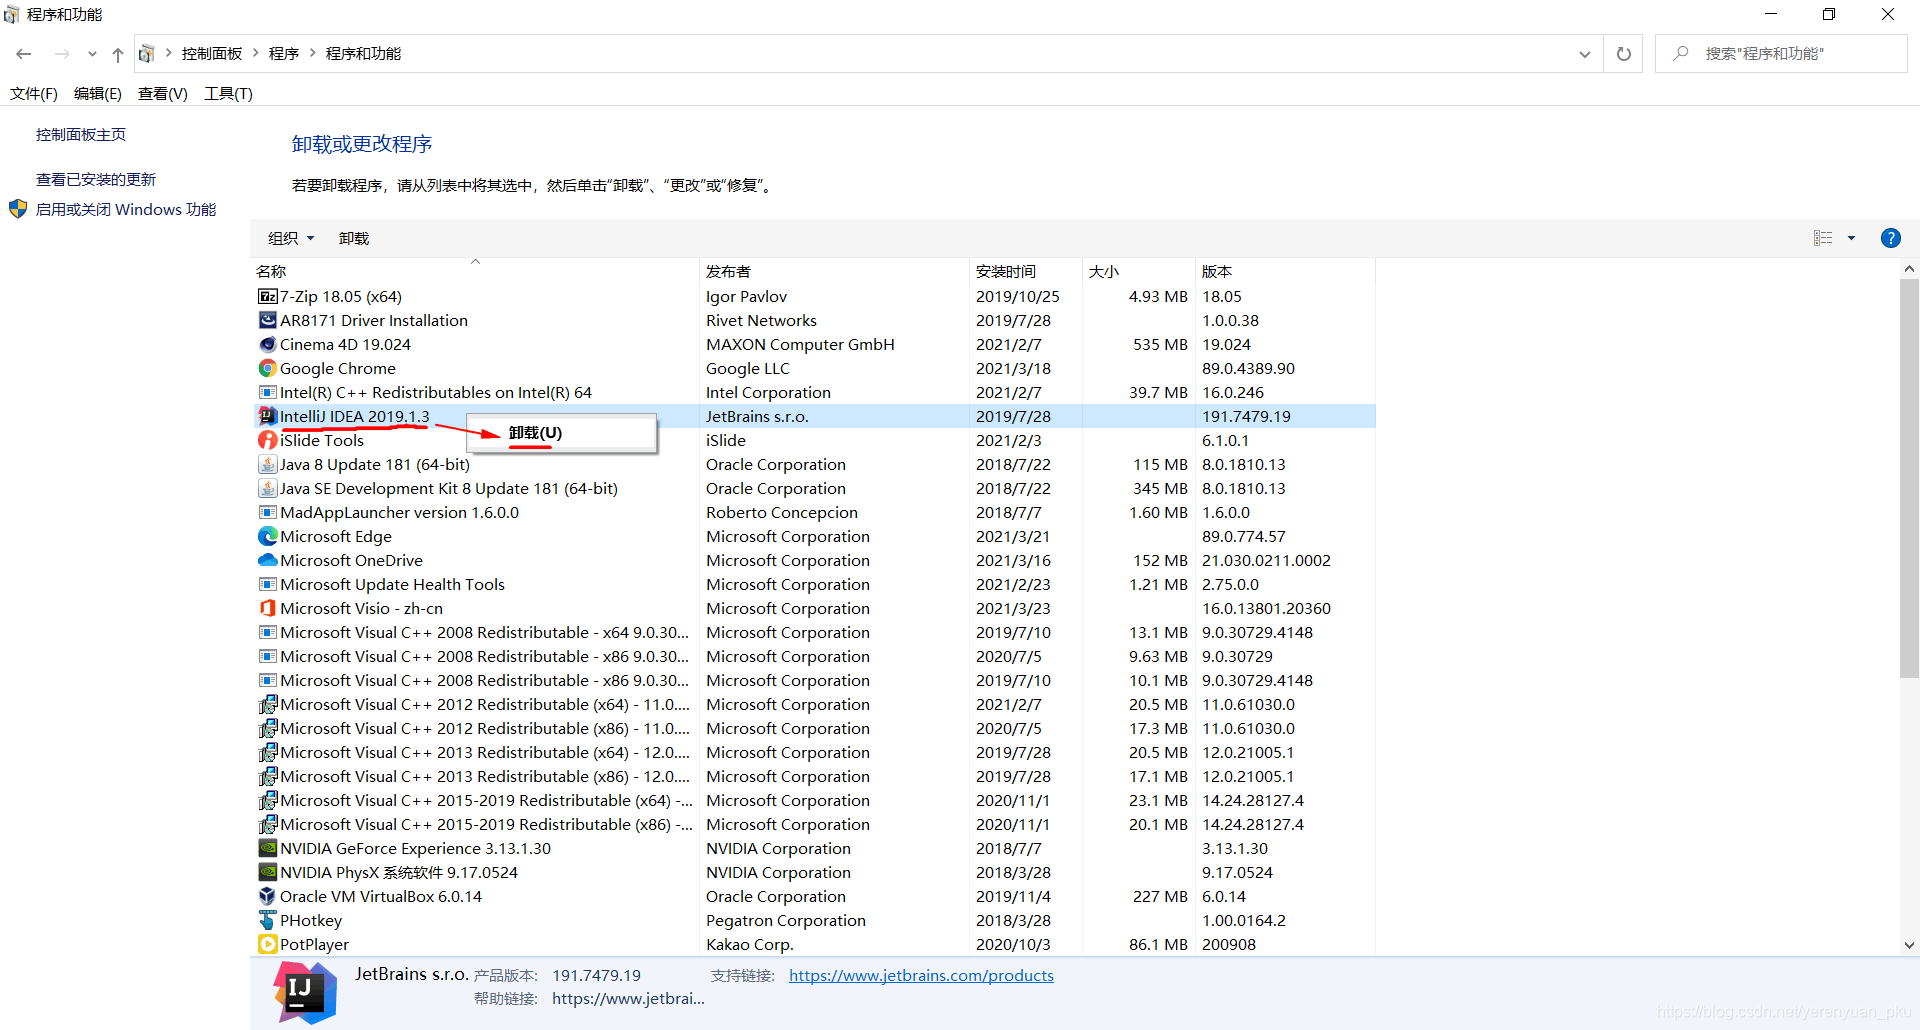Open the 查看(V) menu

pos(163,93)
